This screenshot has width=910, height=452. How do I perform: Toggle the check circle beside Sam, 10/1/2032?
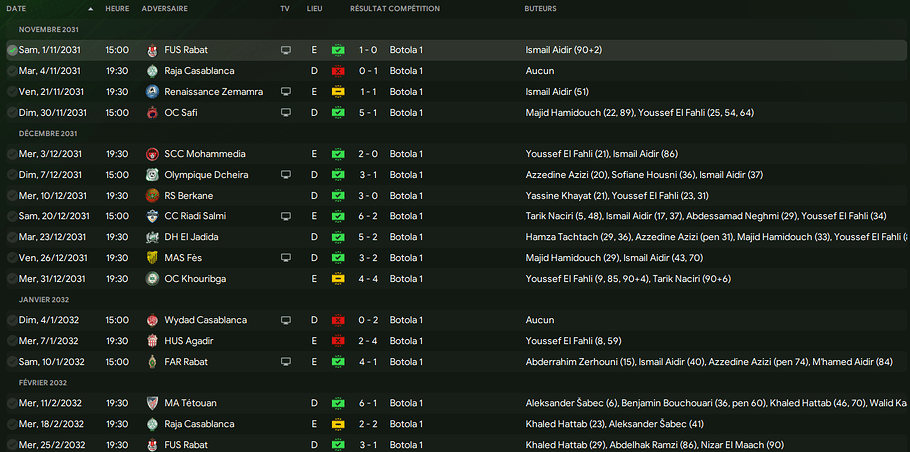12,362
